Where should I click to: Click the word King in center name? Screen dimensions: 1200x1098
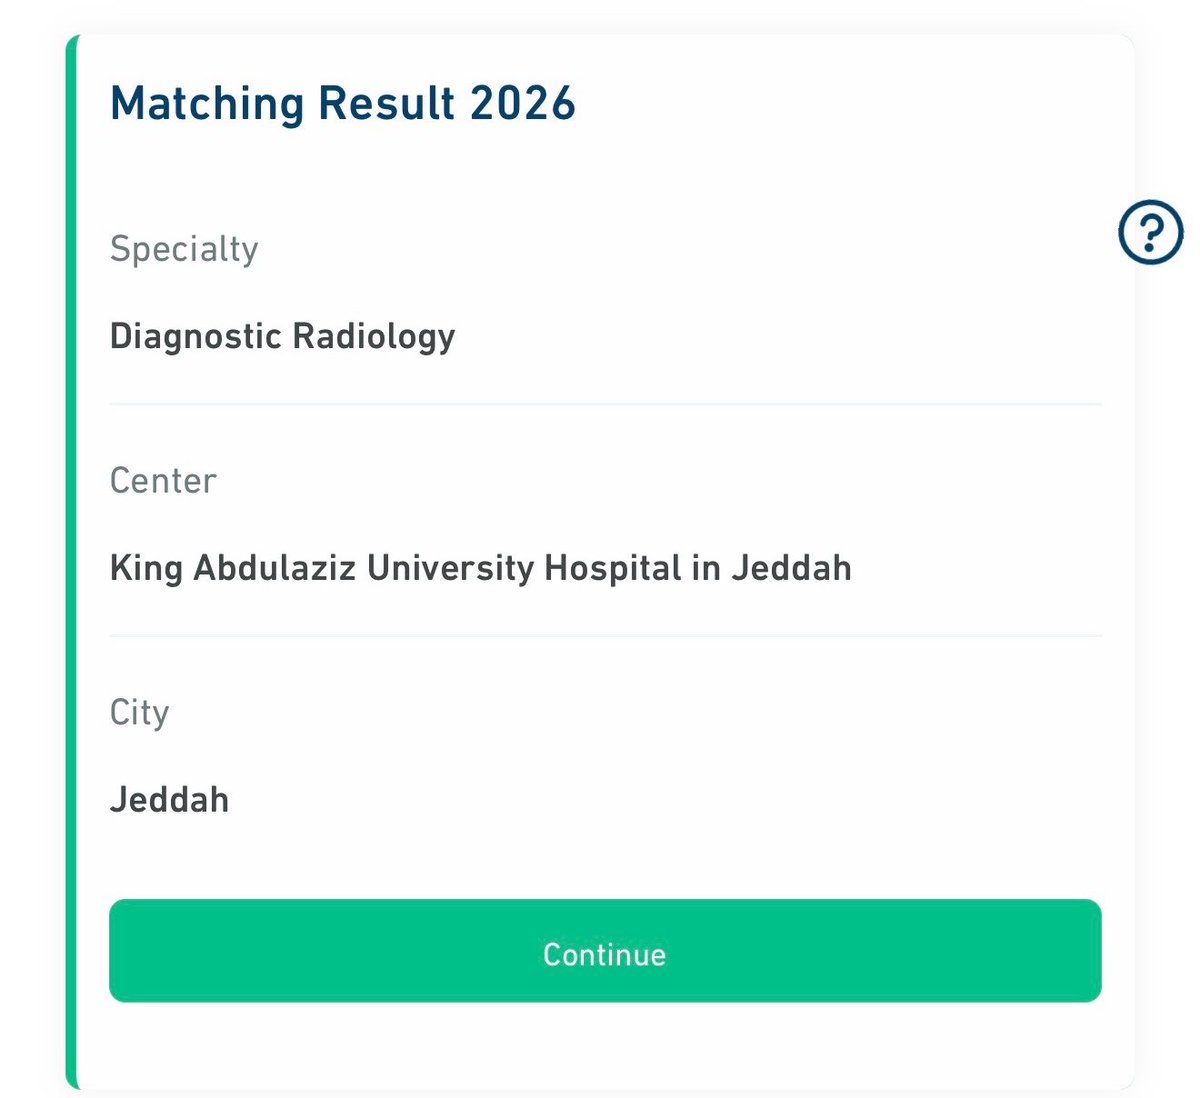point(146,569)
